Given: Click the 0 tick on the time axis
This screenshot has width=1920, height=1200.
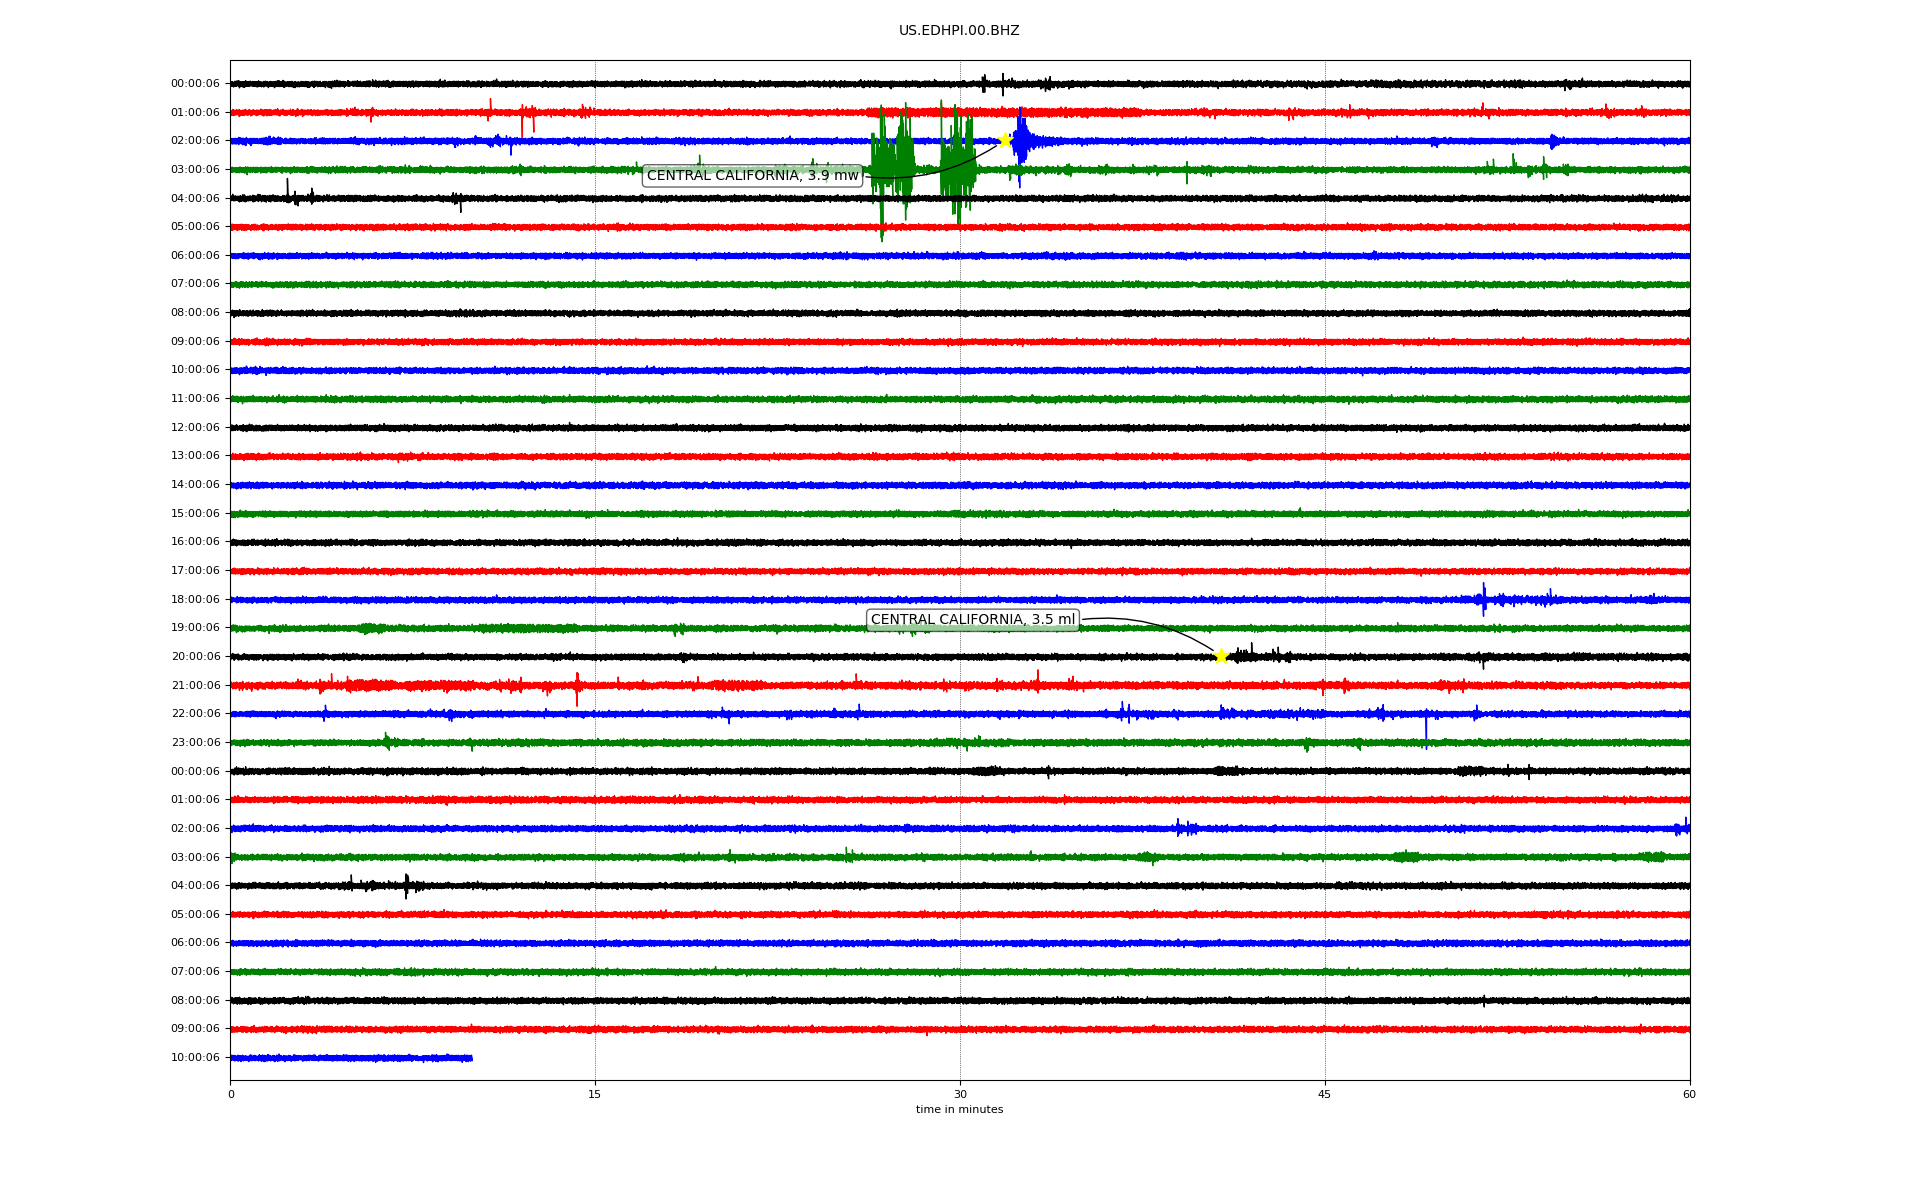Looking at the screenshot, I should pyautogui.click(x=231, y=1094).
